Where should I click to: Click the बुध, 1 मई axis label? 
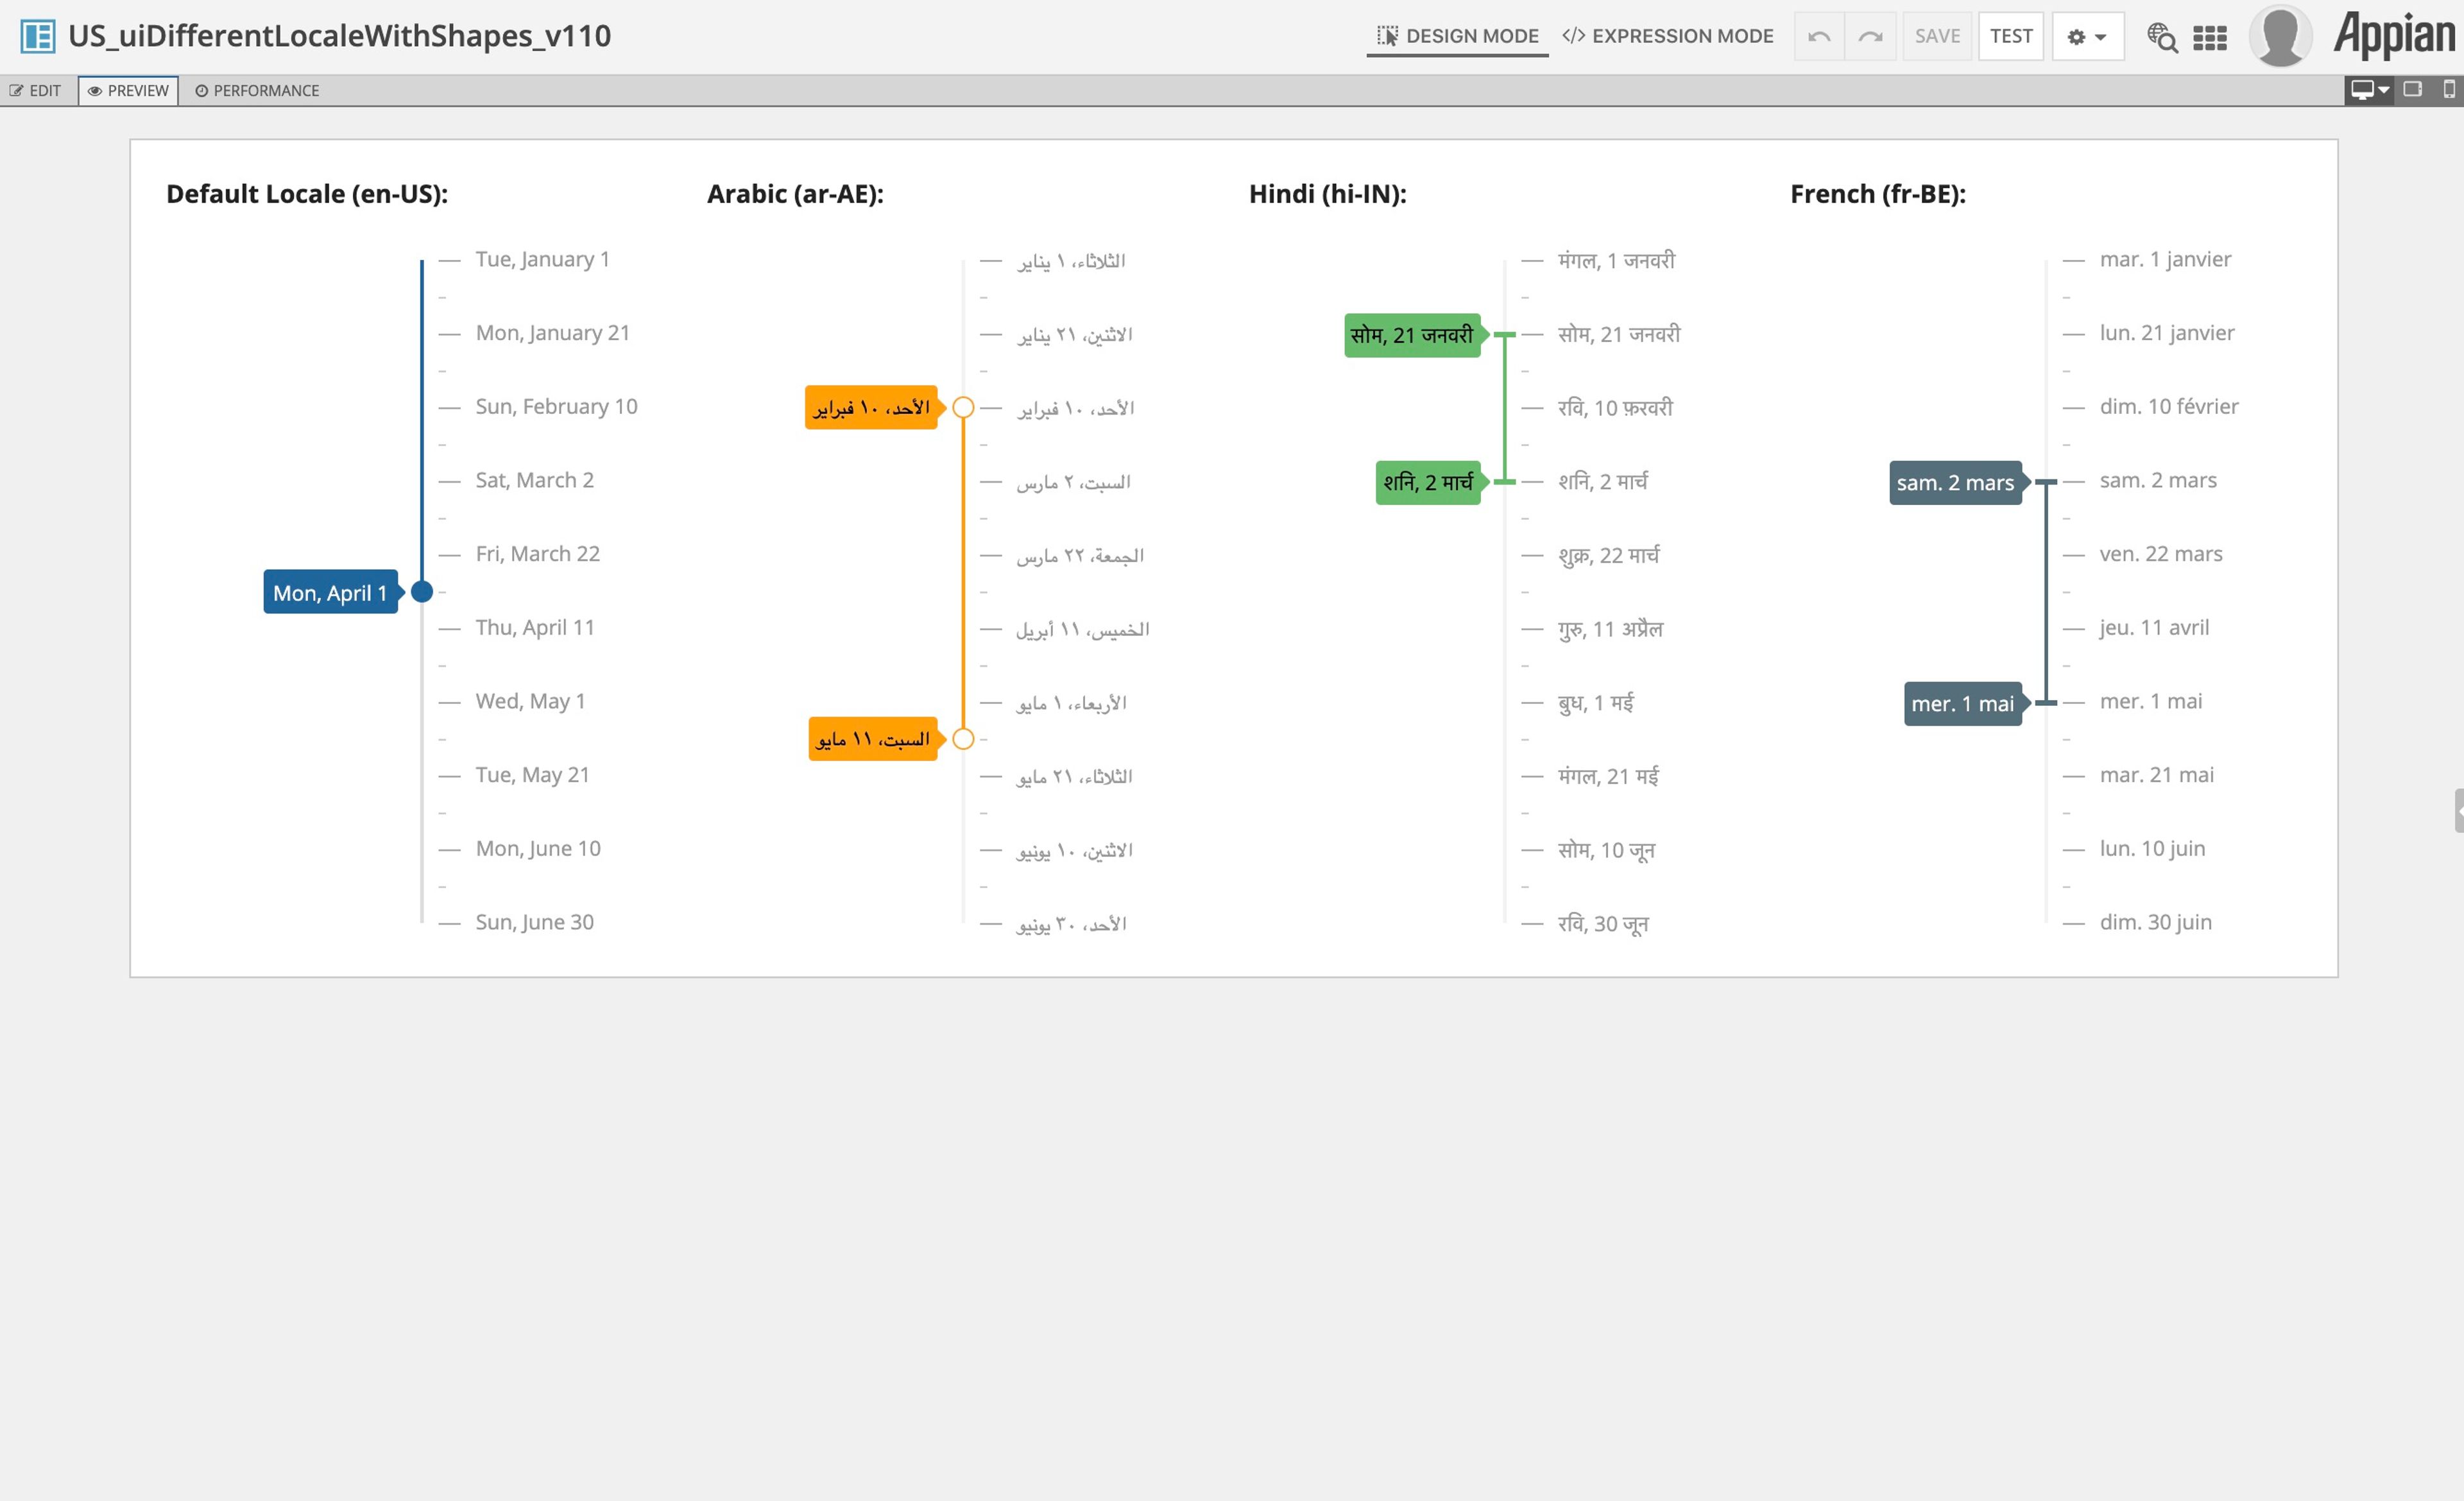[1595, 702]
